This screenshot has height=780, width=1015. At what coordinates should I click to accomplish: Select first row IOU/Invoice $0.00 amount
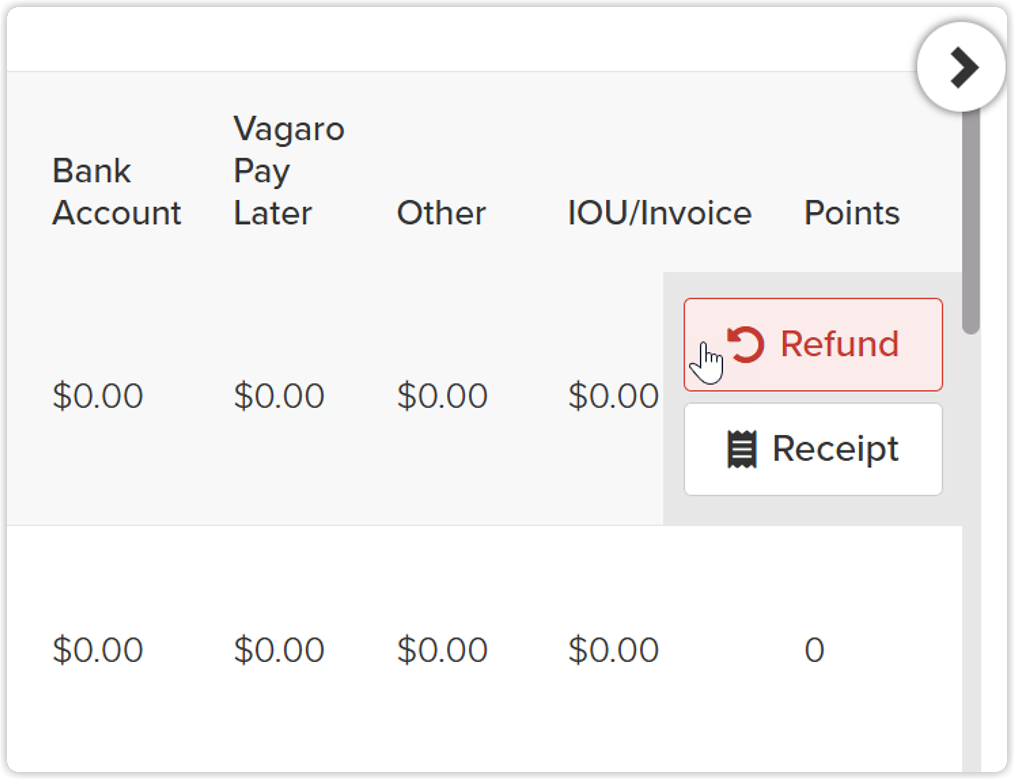(613, 396)
